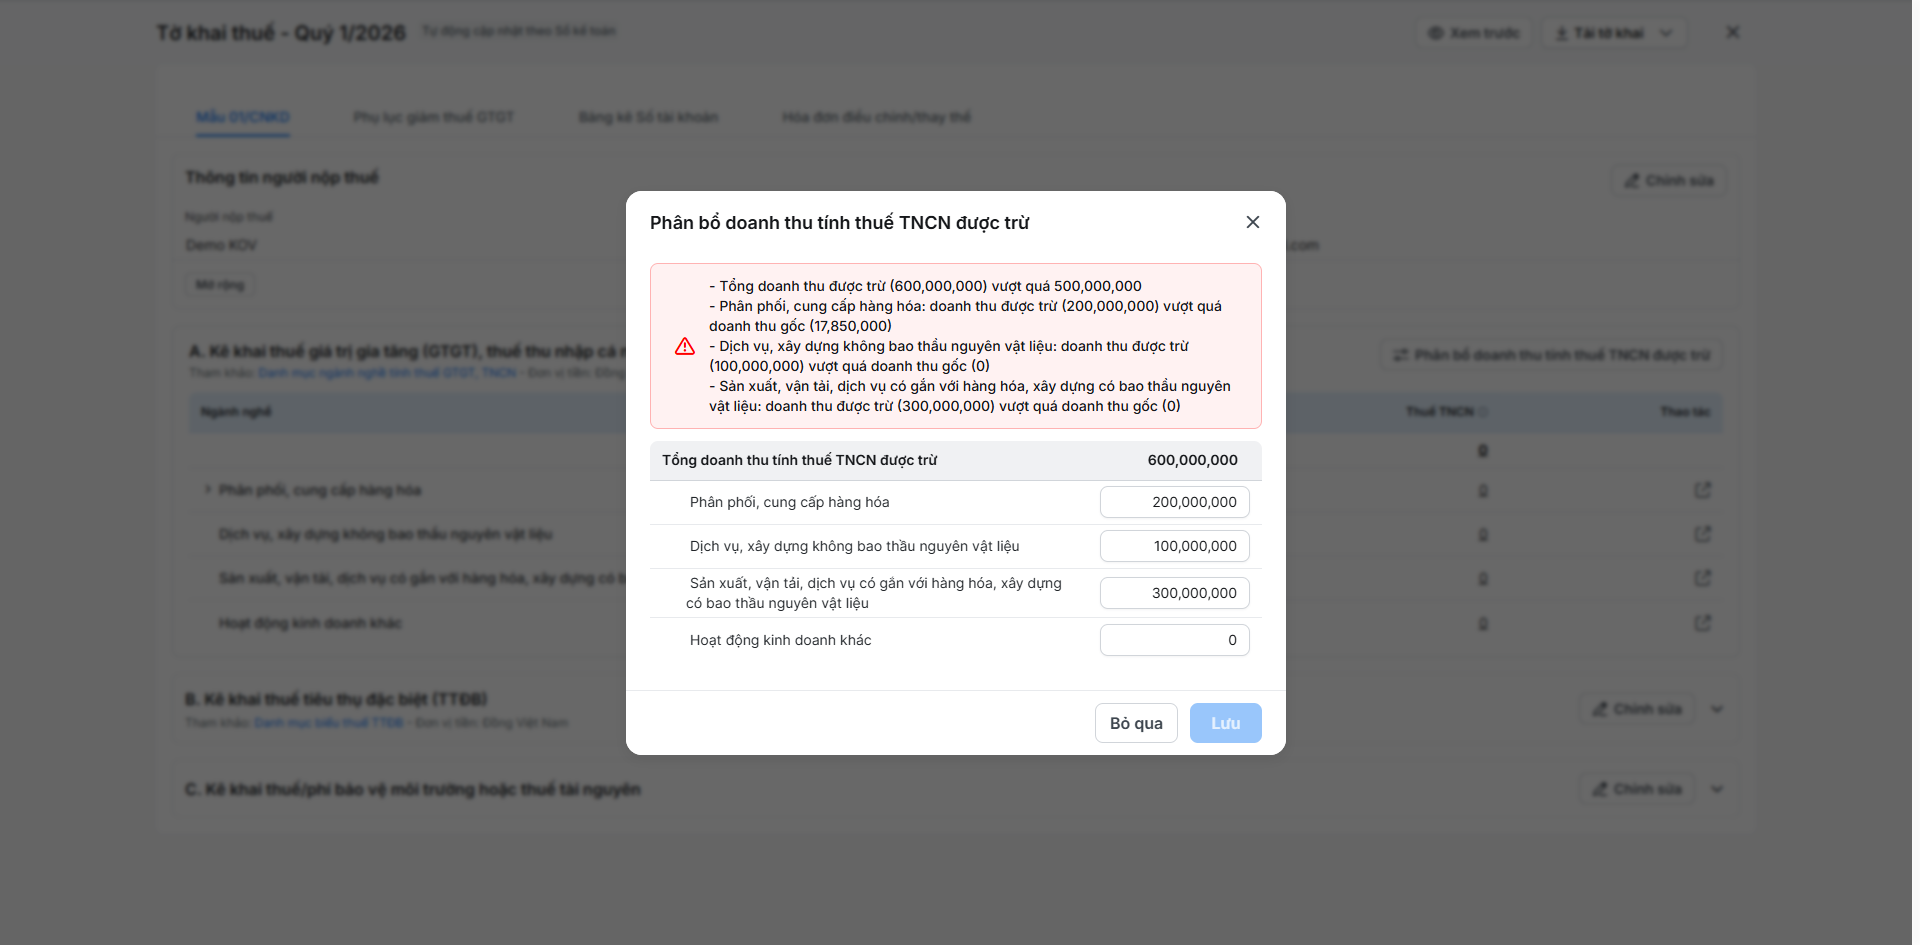
Task: Edit the 100,000,000 amount field
Action: [x=1174, y=546]
